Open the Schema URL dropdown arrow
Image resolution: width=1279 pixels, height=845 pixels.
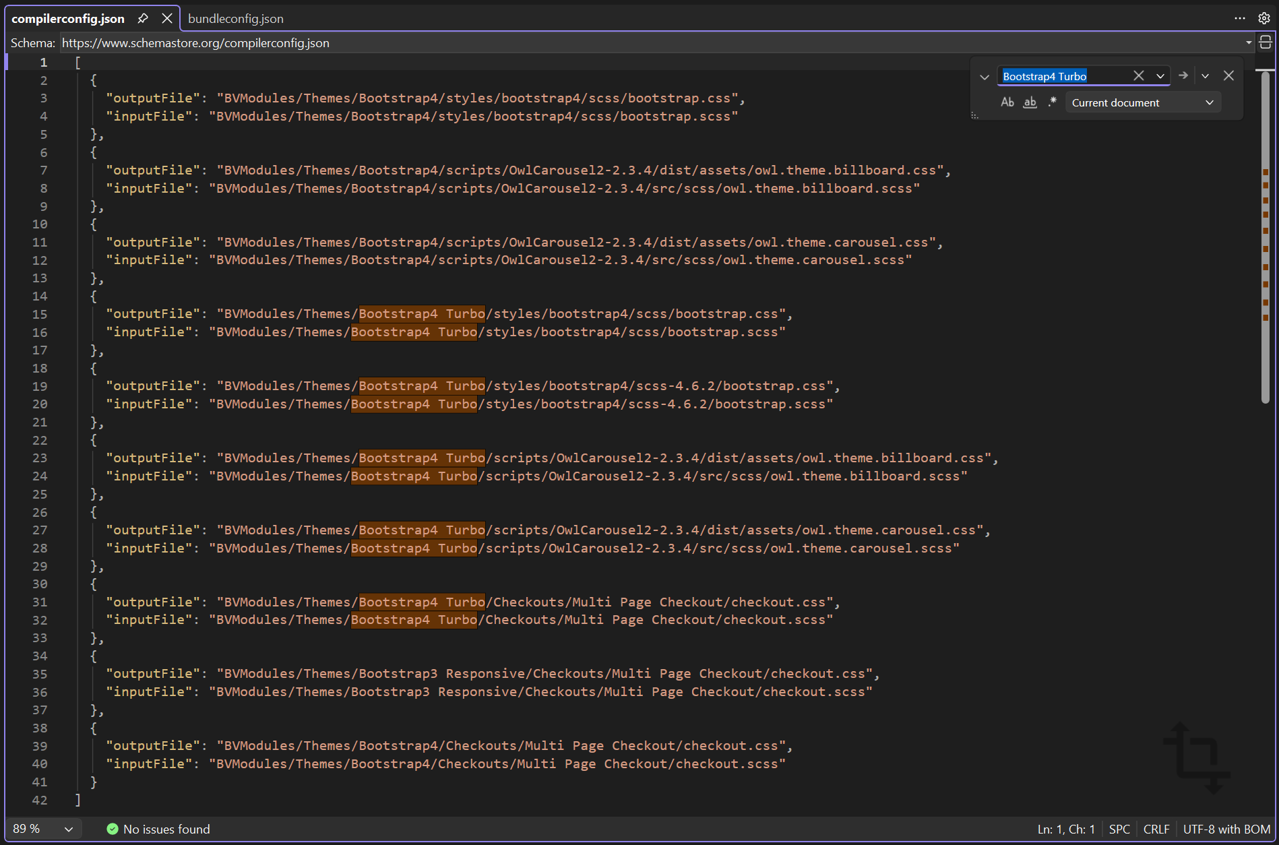coord(1248,43)
